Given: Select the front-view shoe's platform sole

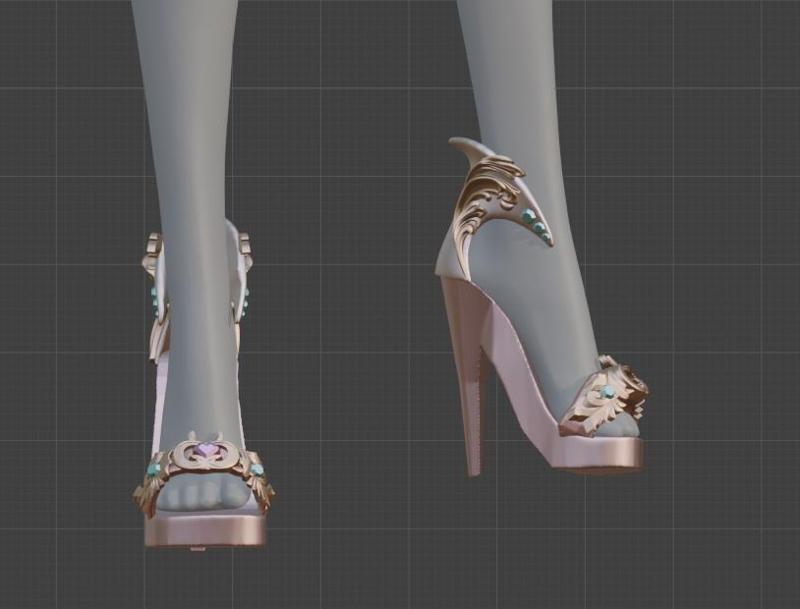Looking at the screenshot, I should tap(206, 530).
